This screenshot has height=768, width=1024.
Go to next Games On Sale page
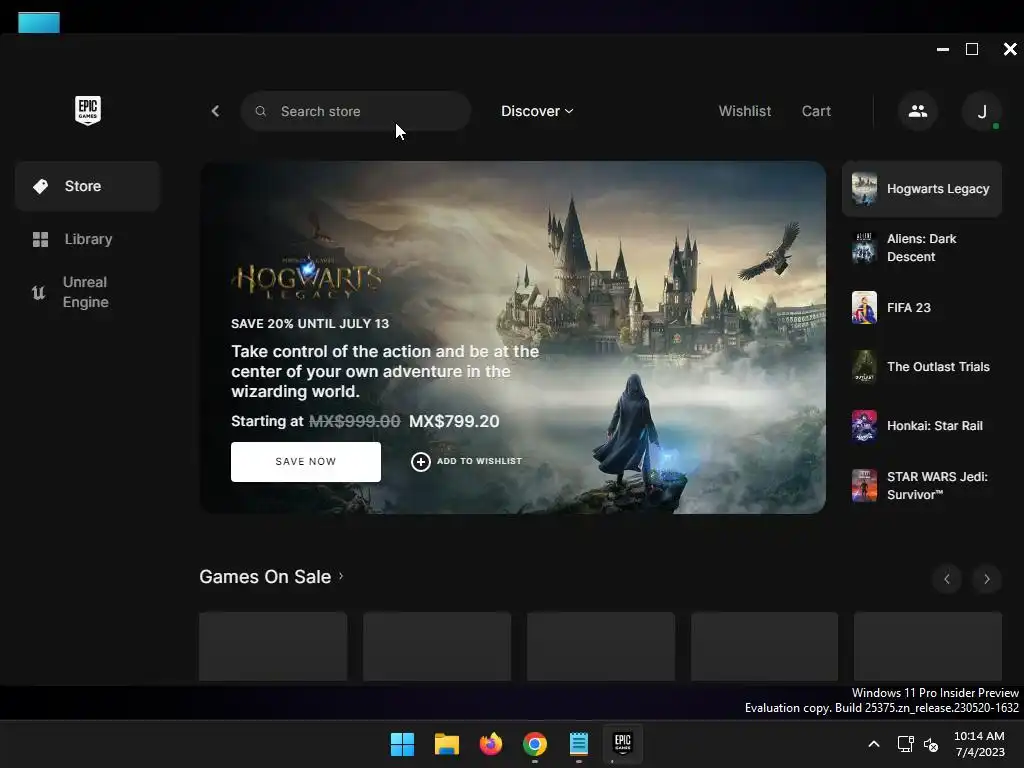point(987,579)
